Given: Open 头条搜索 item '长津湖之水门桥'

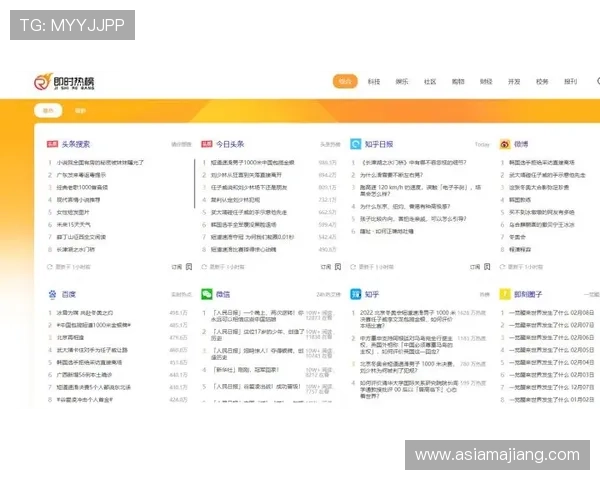Looking at the screenshot, I should point(76,249).
